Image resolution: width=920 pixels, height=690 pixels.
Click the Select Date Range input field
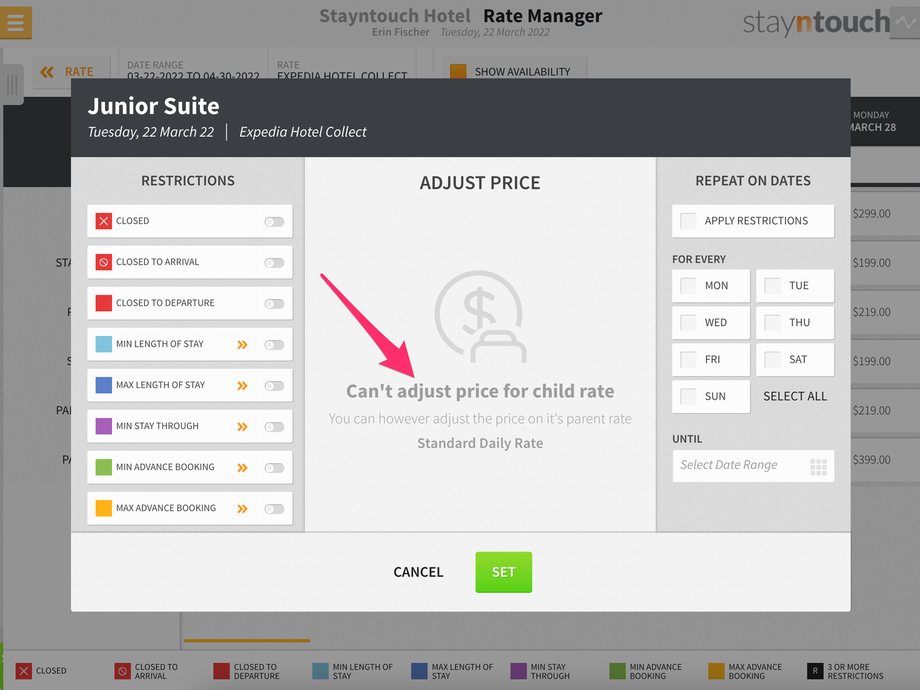753,466
